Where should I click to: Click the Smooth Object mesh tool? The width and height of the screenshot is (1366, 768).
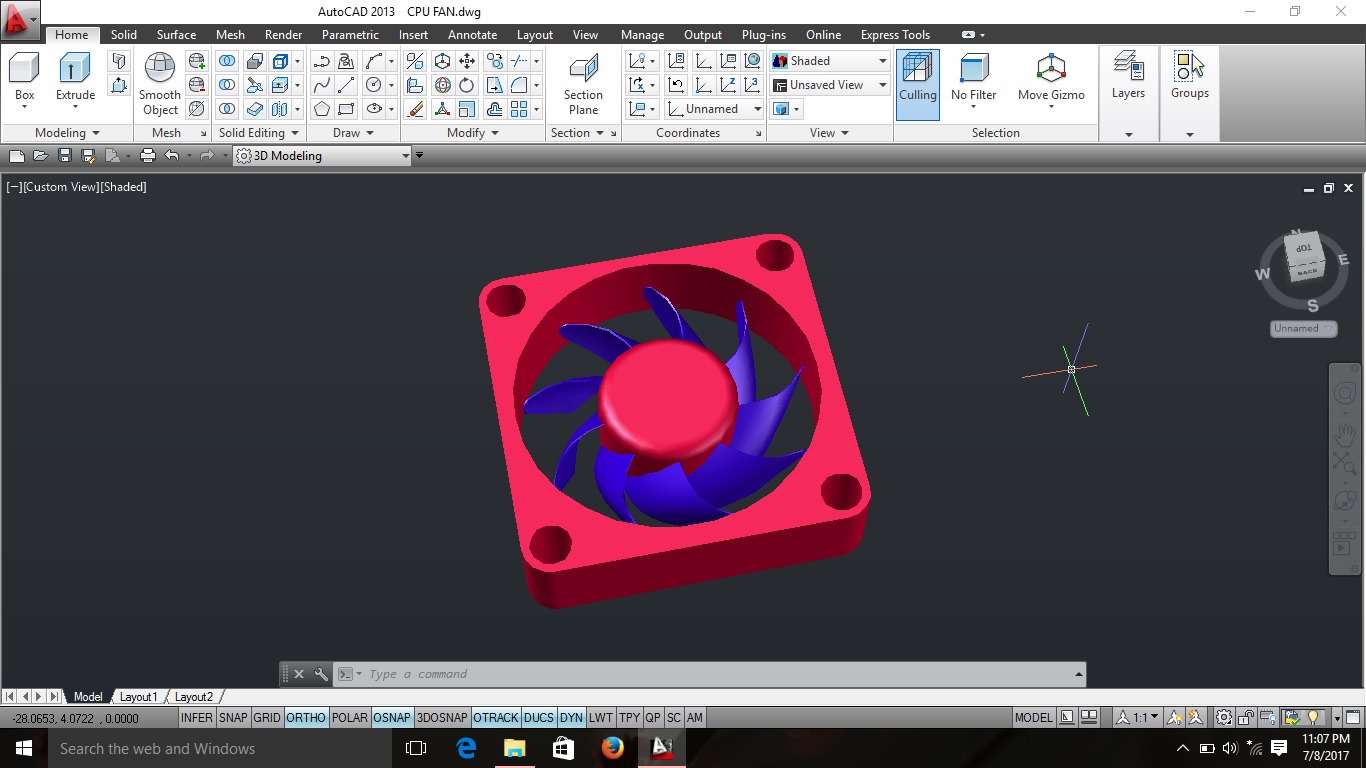pyautogui.click(x=160, y=84)
